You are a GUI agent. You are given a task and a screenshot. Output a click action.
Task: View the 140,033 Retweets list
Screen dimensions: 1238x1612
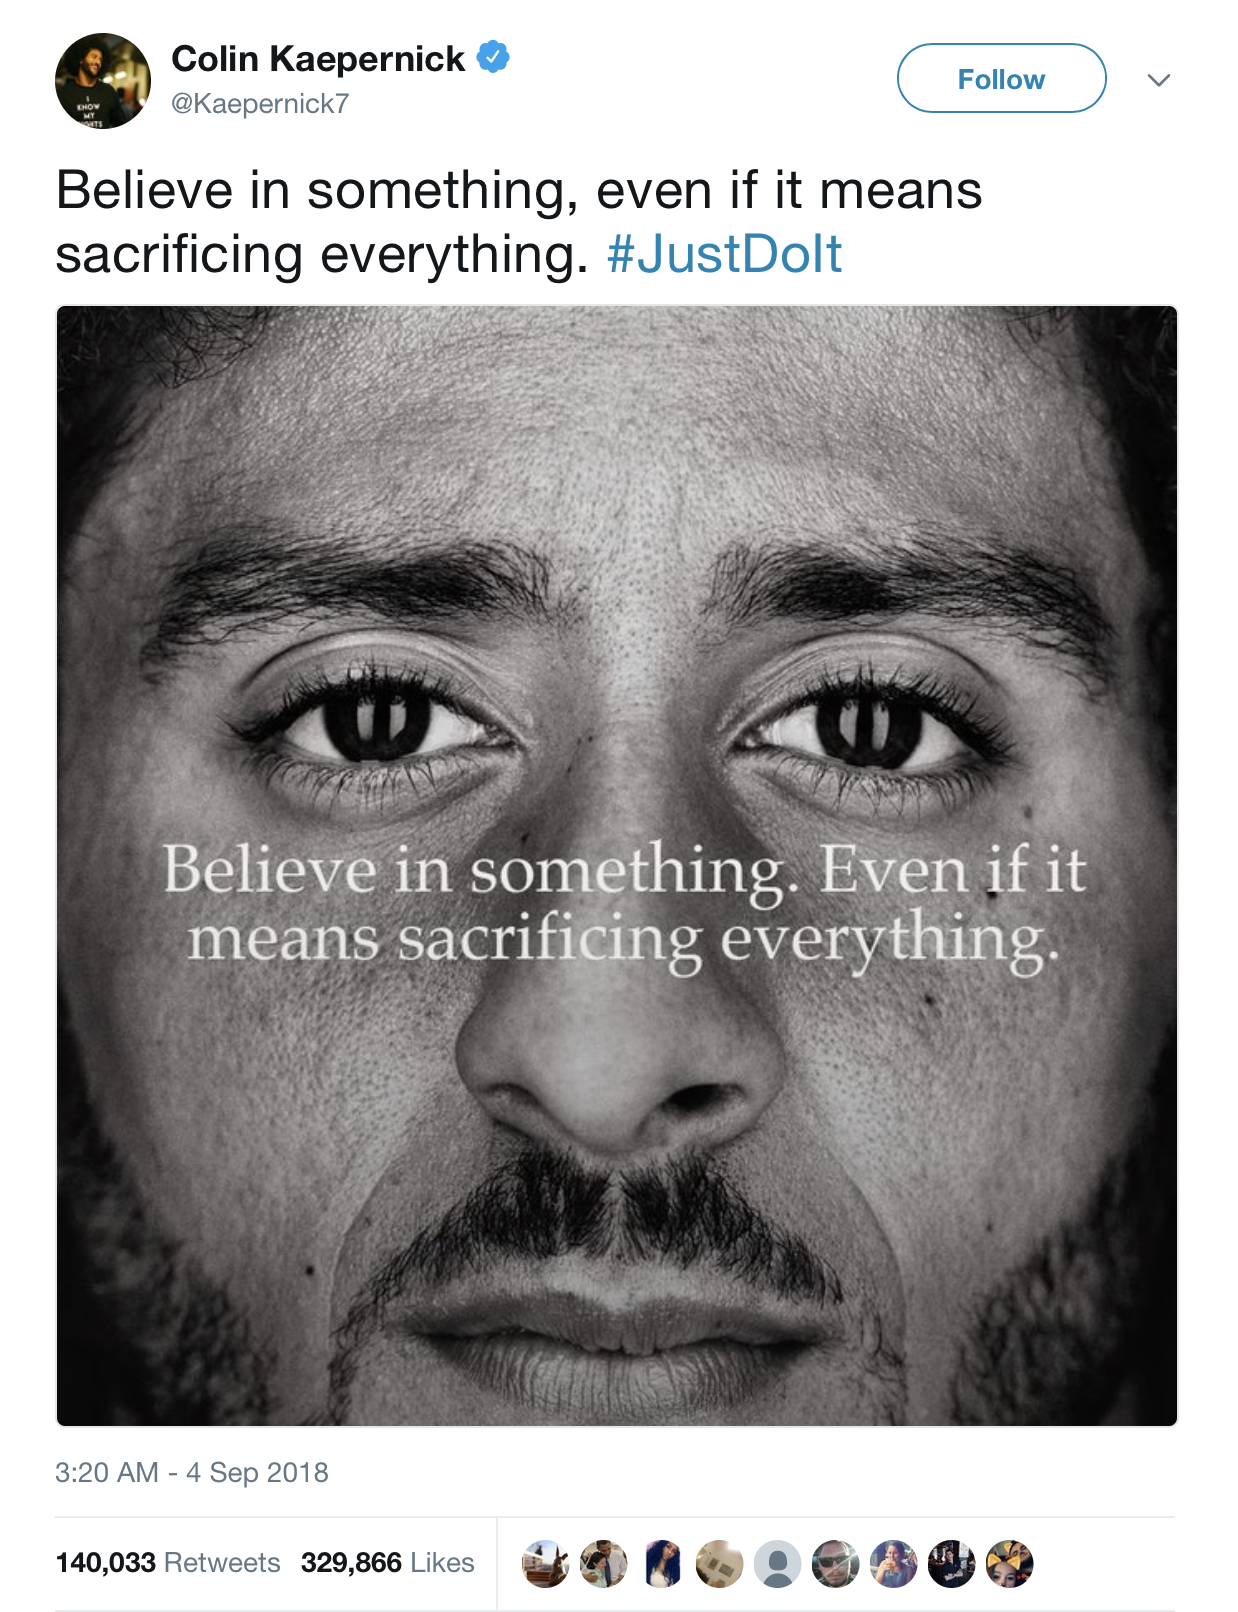pos(168,1563)
